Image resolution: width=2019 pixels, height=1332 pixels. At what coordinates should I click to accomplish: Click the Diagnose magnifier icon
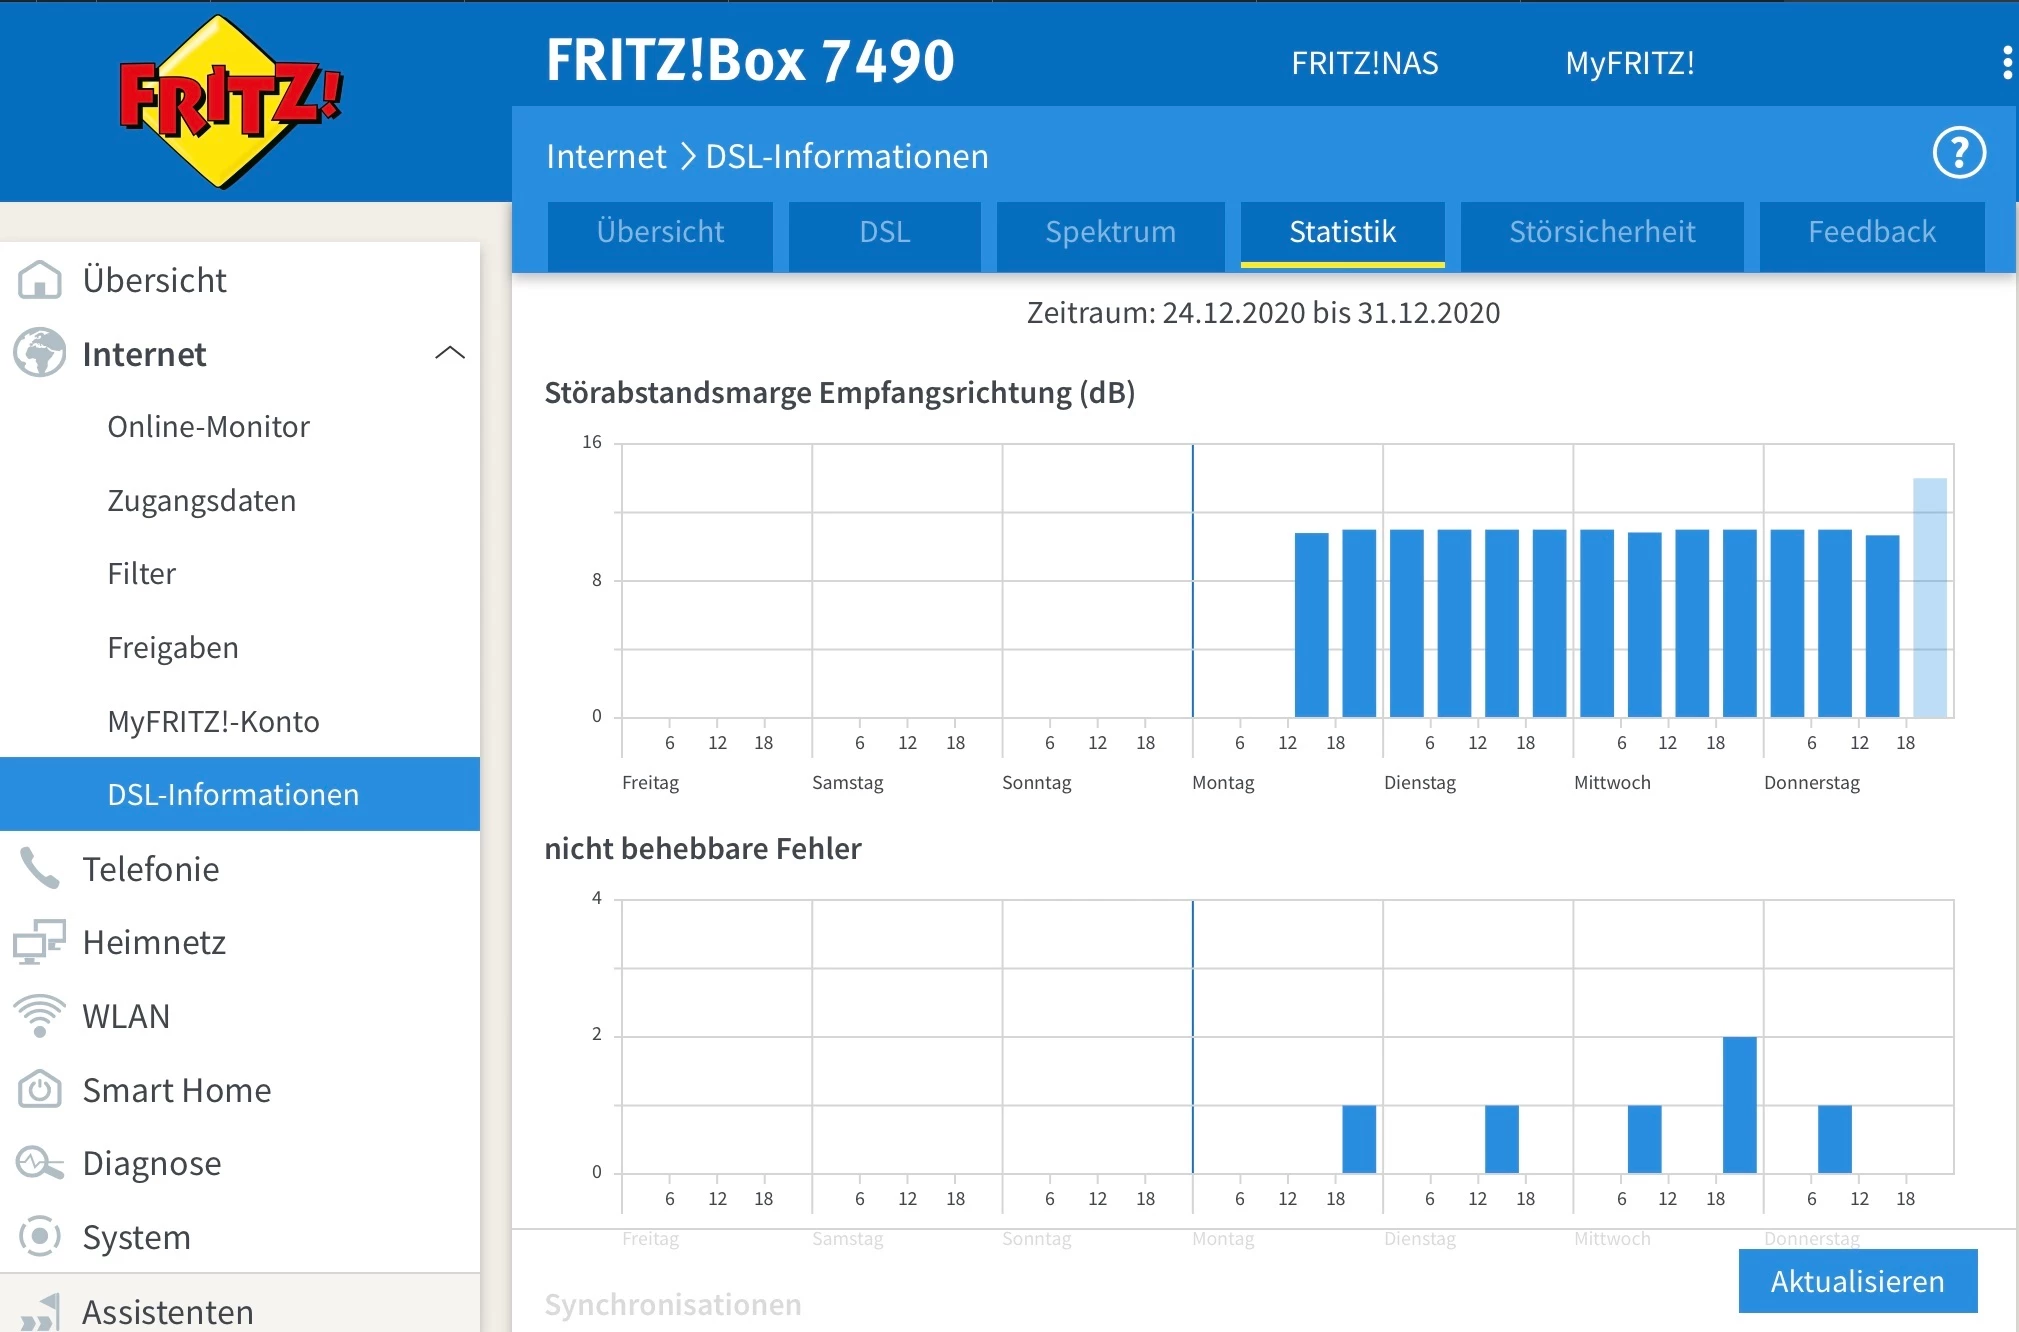(x=40, y=1163)
